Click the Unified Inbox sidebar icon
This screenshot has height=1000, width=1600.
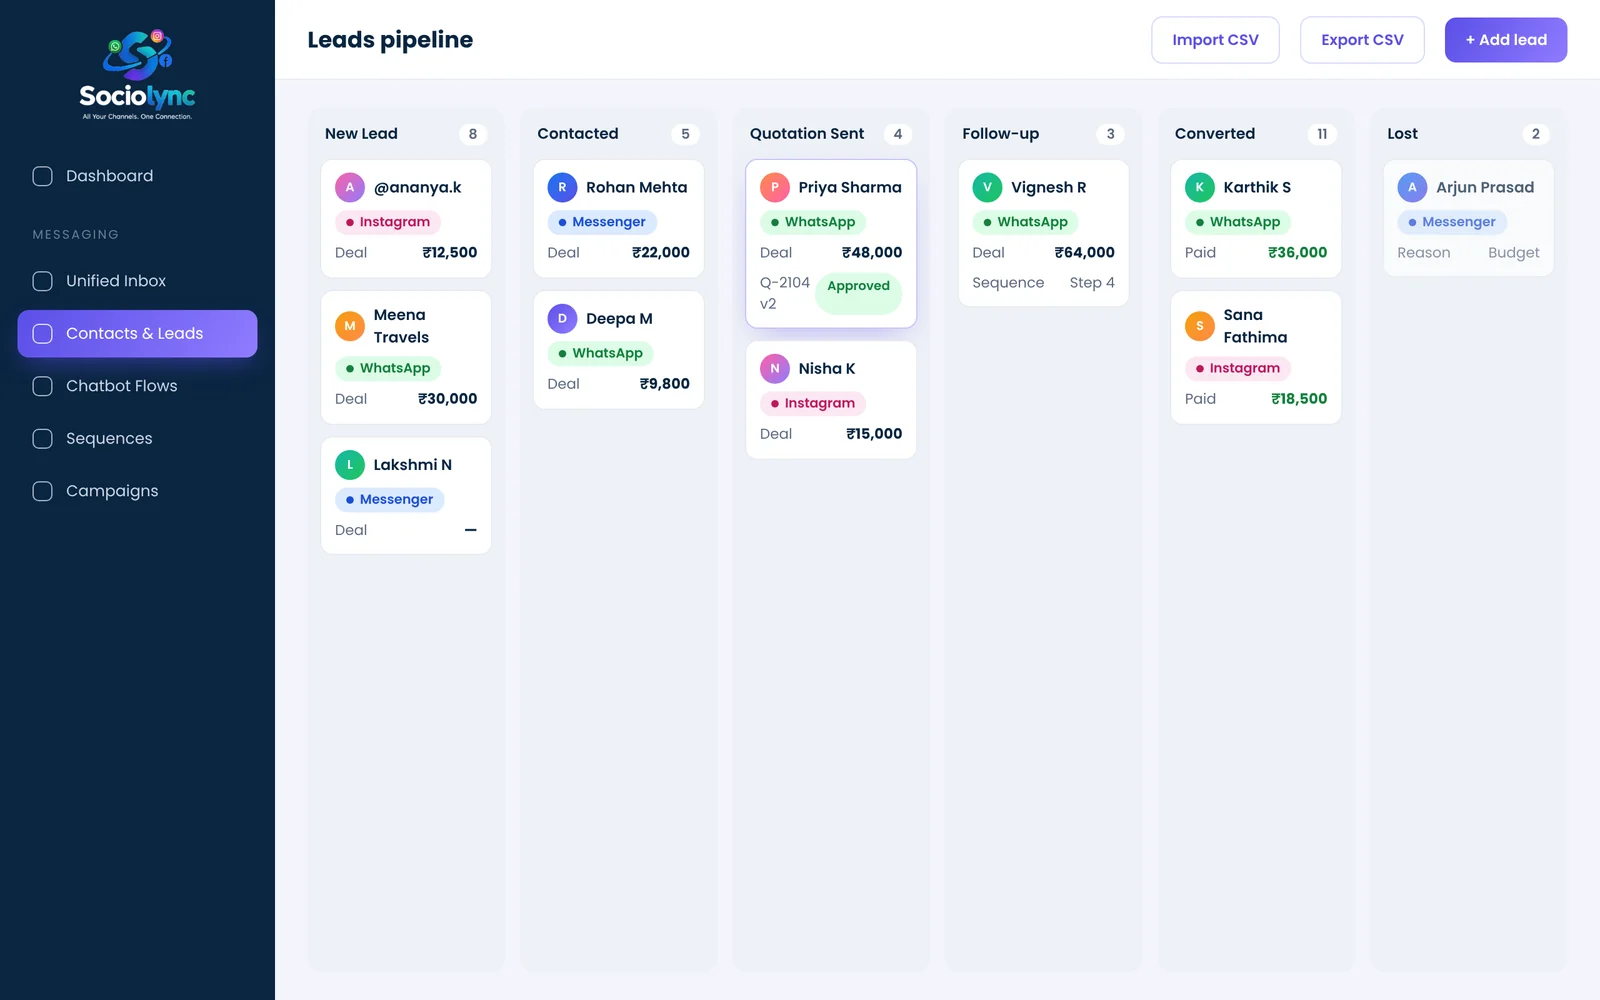tap(43, 281)
